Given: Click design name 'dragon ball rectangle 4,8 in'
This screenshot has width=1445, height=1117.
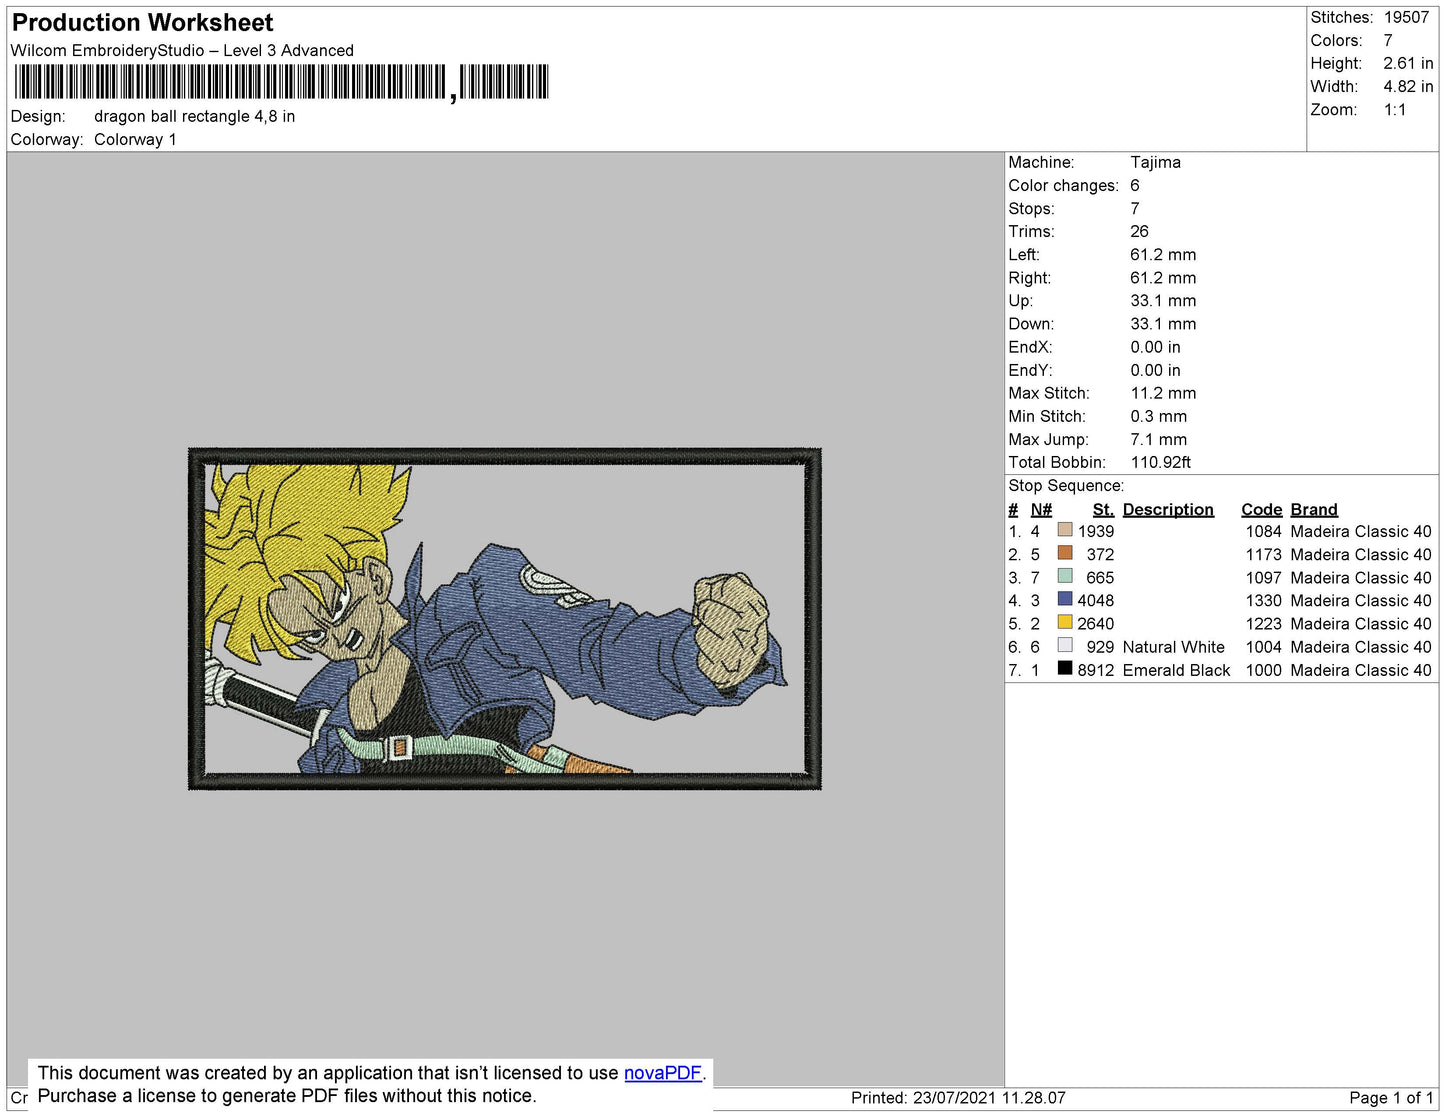Looking at the screenshot, I should (x=194, y=117).
